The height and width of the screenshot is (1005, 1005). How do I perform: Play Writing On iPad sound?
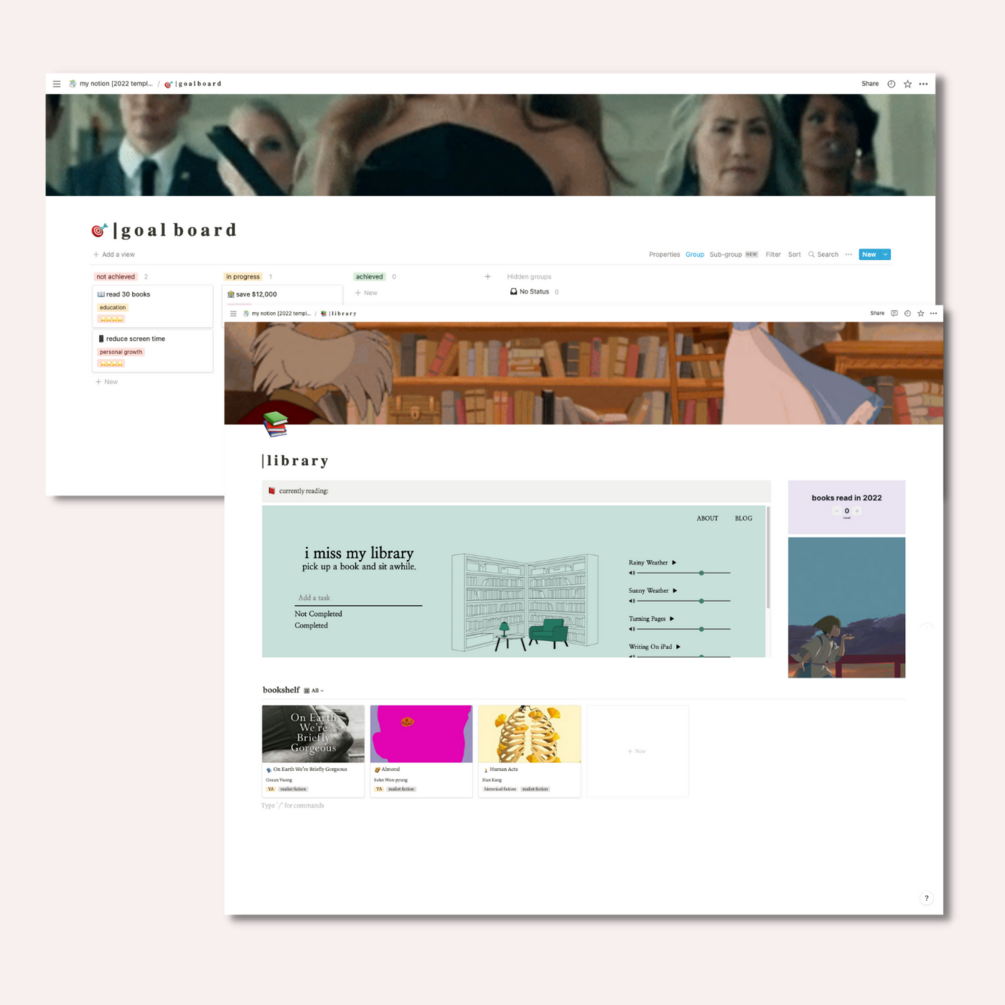677,647
